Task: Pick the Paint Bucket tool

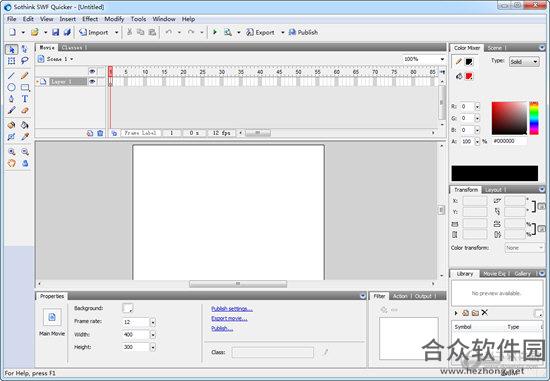Action: [25, 125]
